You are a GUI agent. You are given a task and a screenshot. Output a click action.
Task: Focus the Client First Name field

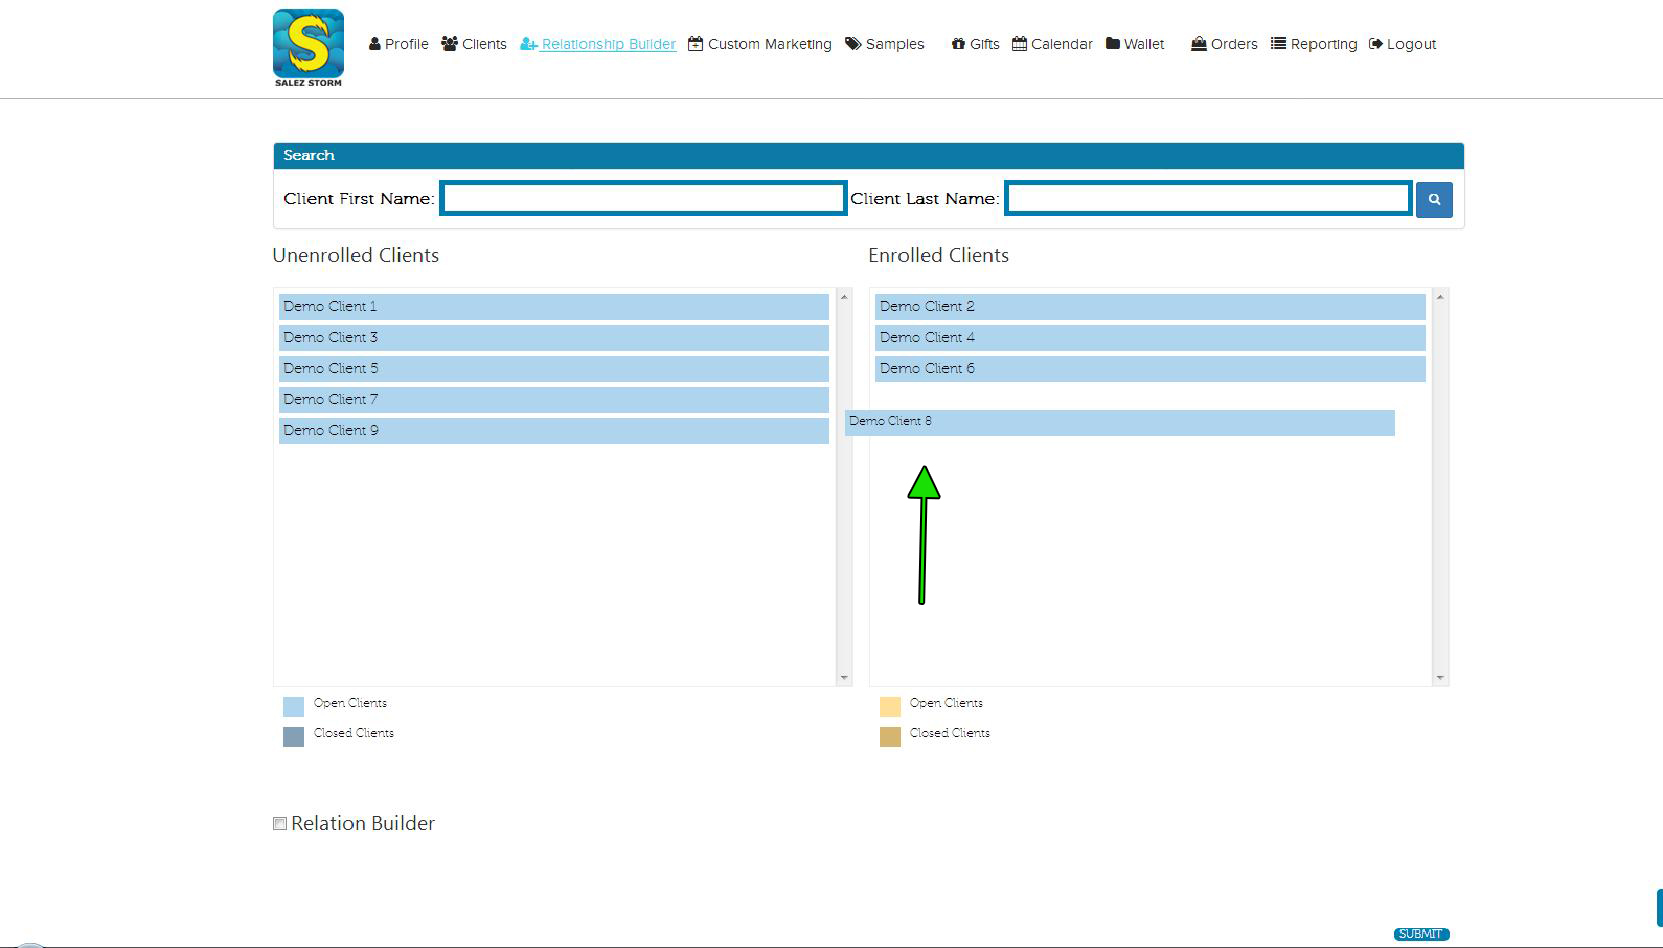click(644, 199)
